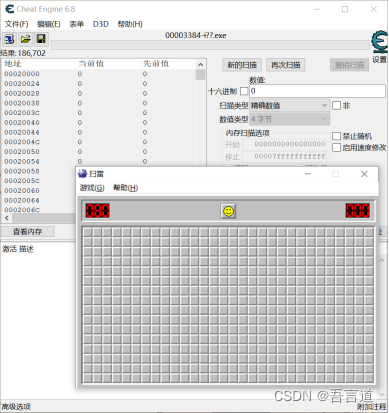Select address row 00020064
389x413 pixels.
coord(39,200)
